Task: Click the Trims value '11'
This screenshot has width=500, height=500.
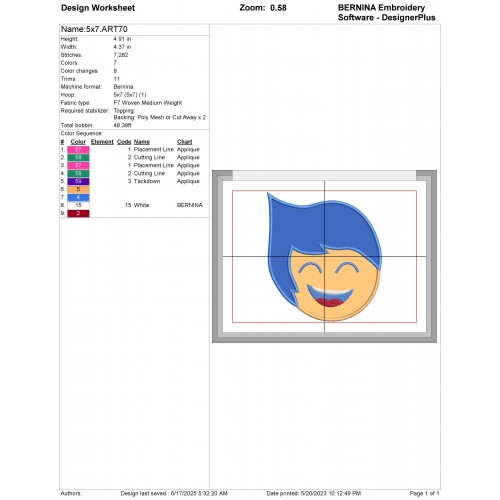Action: click(116, 79)
